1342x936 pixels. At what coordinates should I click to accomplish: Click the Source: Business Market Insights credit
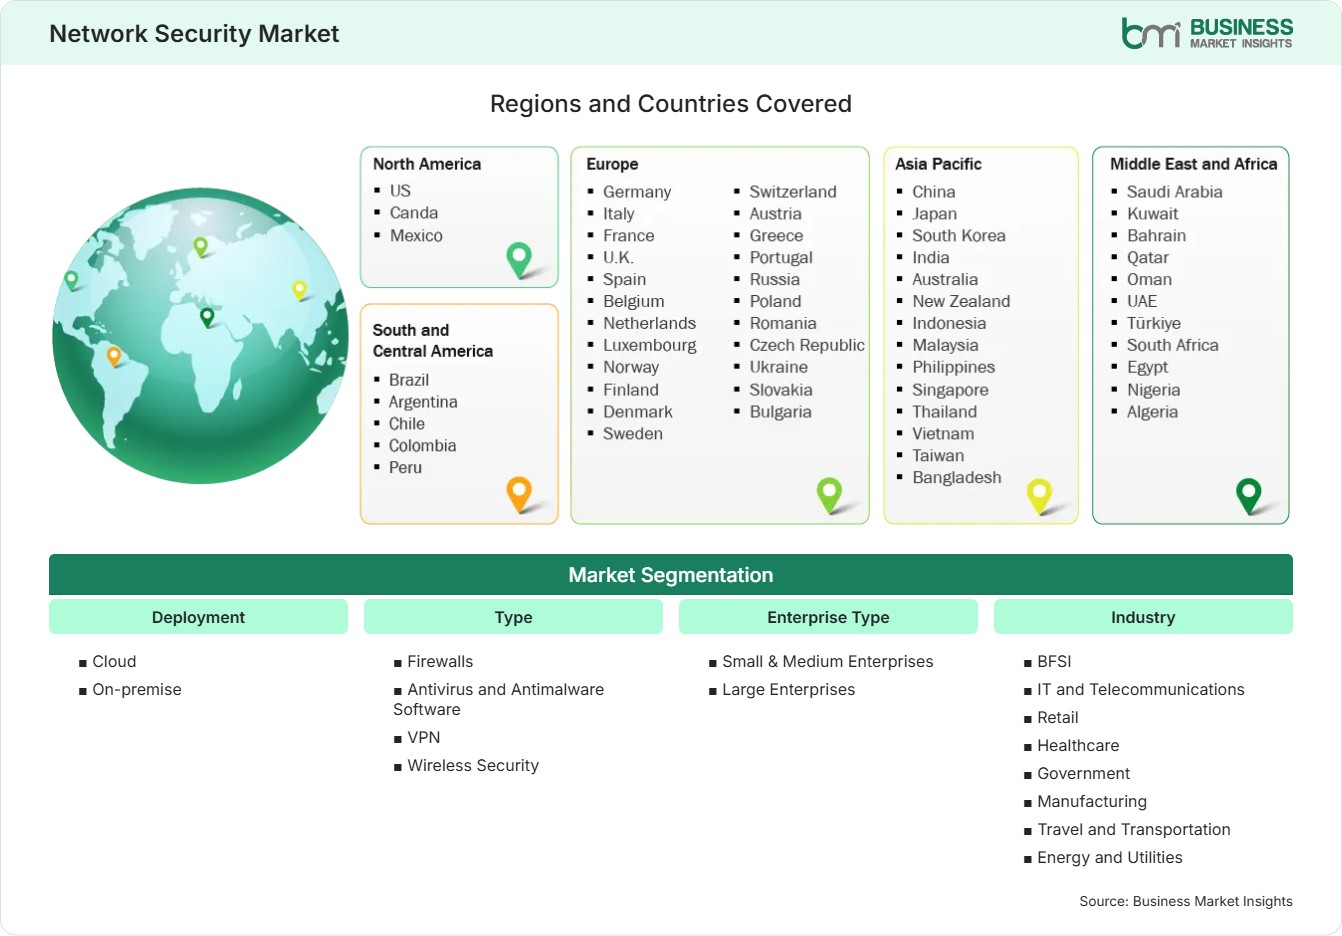(x=1186, y=902)
